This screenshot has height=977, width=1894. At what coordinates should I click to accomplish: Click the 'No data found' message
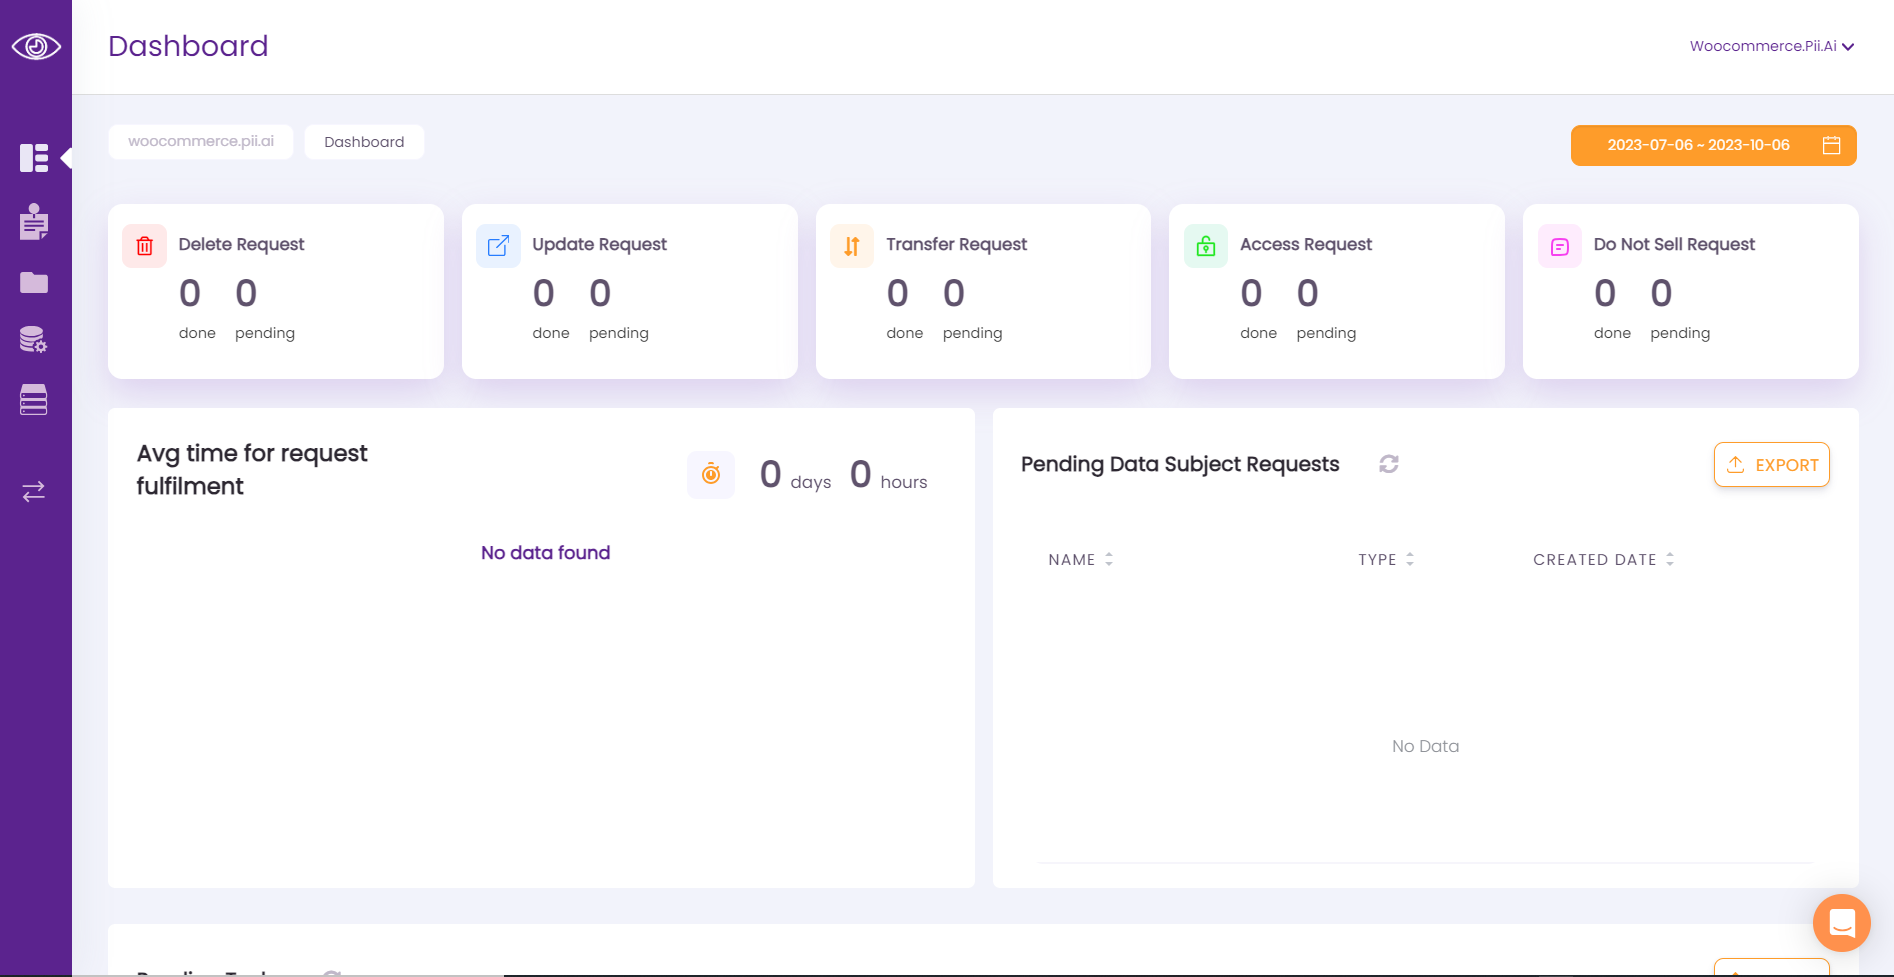coord(545,553)
